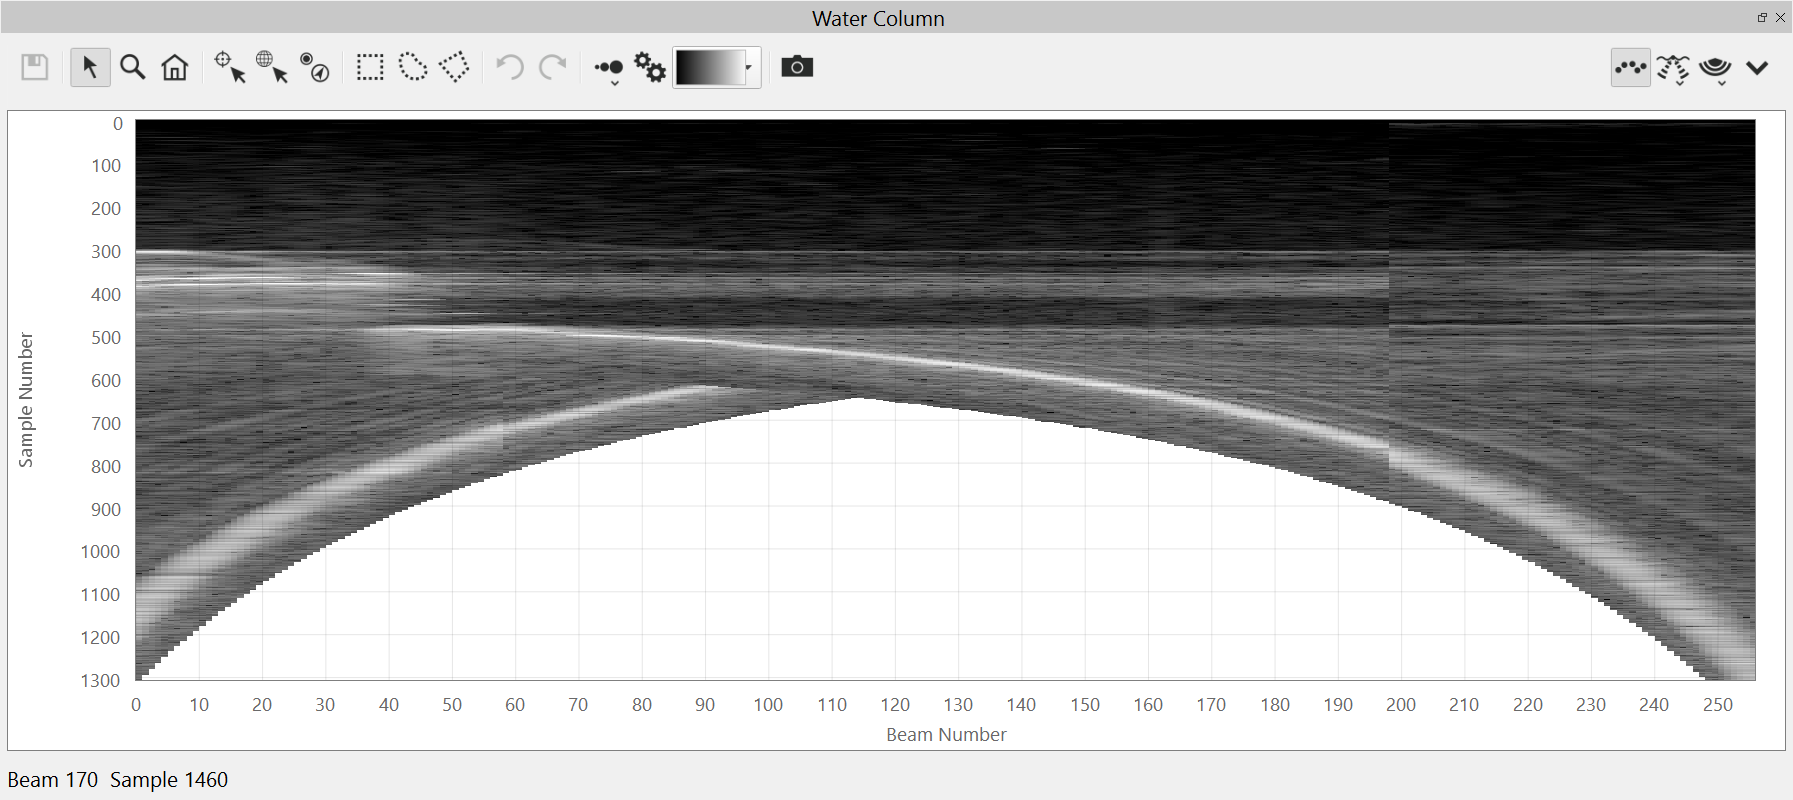1793x800 pixels.
Task: Take a snapshot with the camera icon
Action: click(797, 67)
